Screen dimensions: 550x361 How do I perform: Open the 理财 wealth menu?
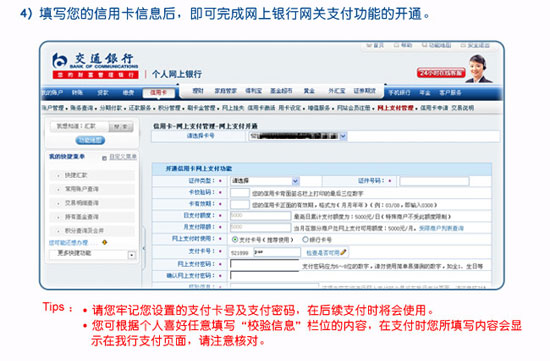[x=198, y=91]
